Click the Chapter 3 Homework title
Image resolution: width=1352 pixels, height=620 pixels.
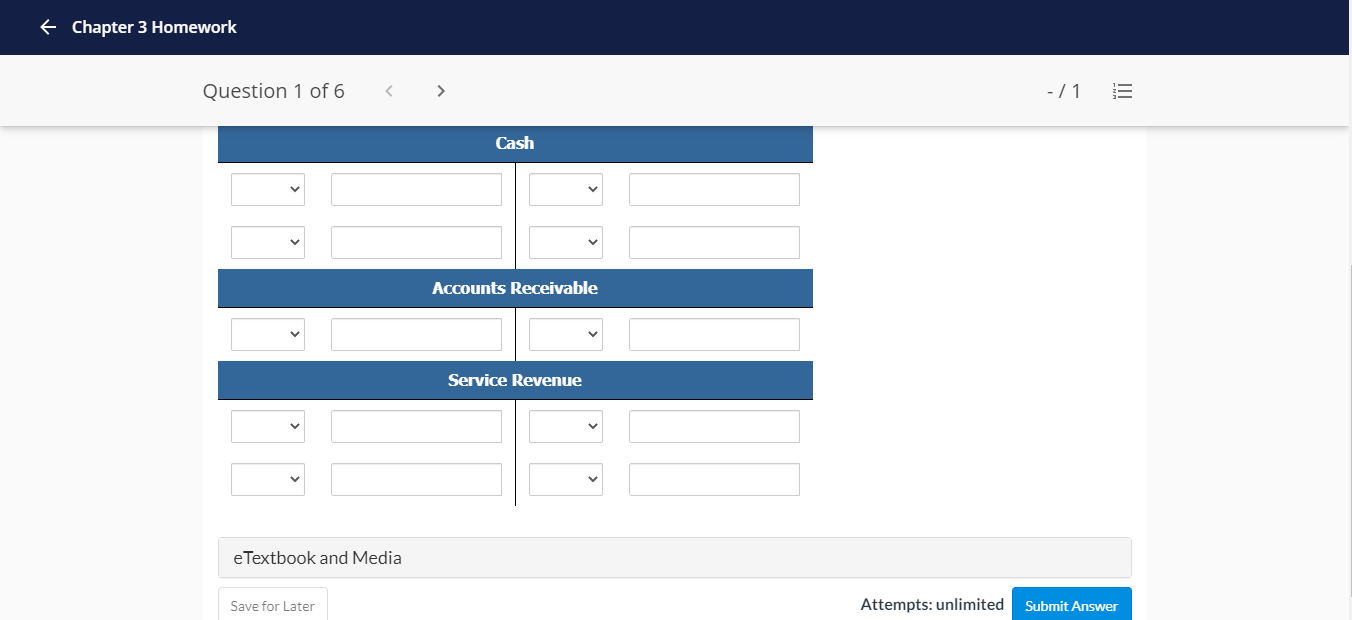click(154, 27)
